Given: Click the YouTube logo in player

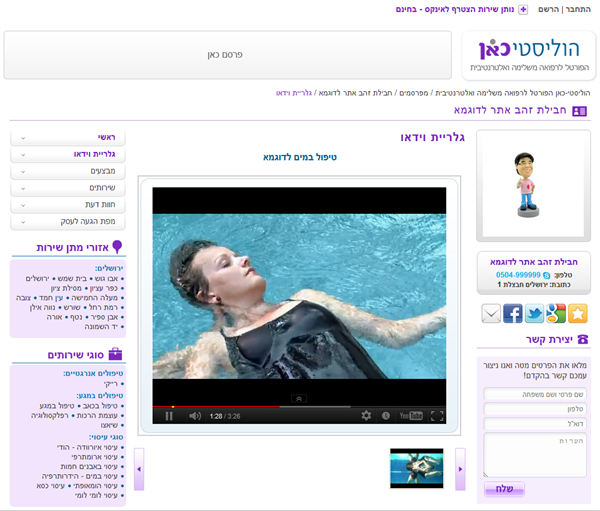Looking at the screenshot, I should pyautogui.click(x=411, y=416).
